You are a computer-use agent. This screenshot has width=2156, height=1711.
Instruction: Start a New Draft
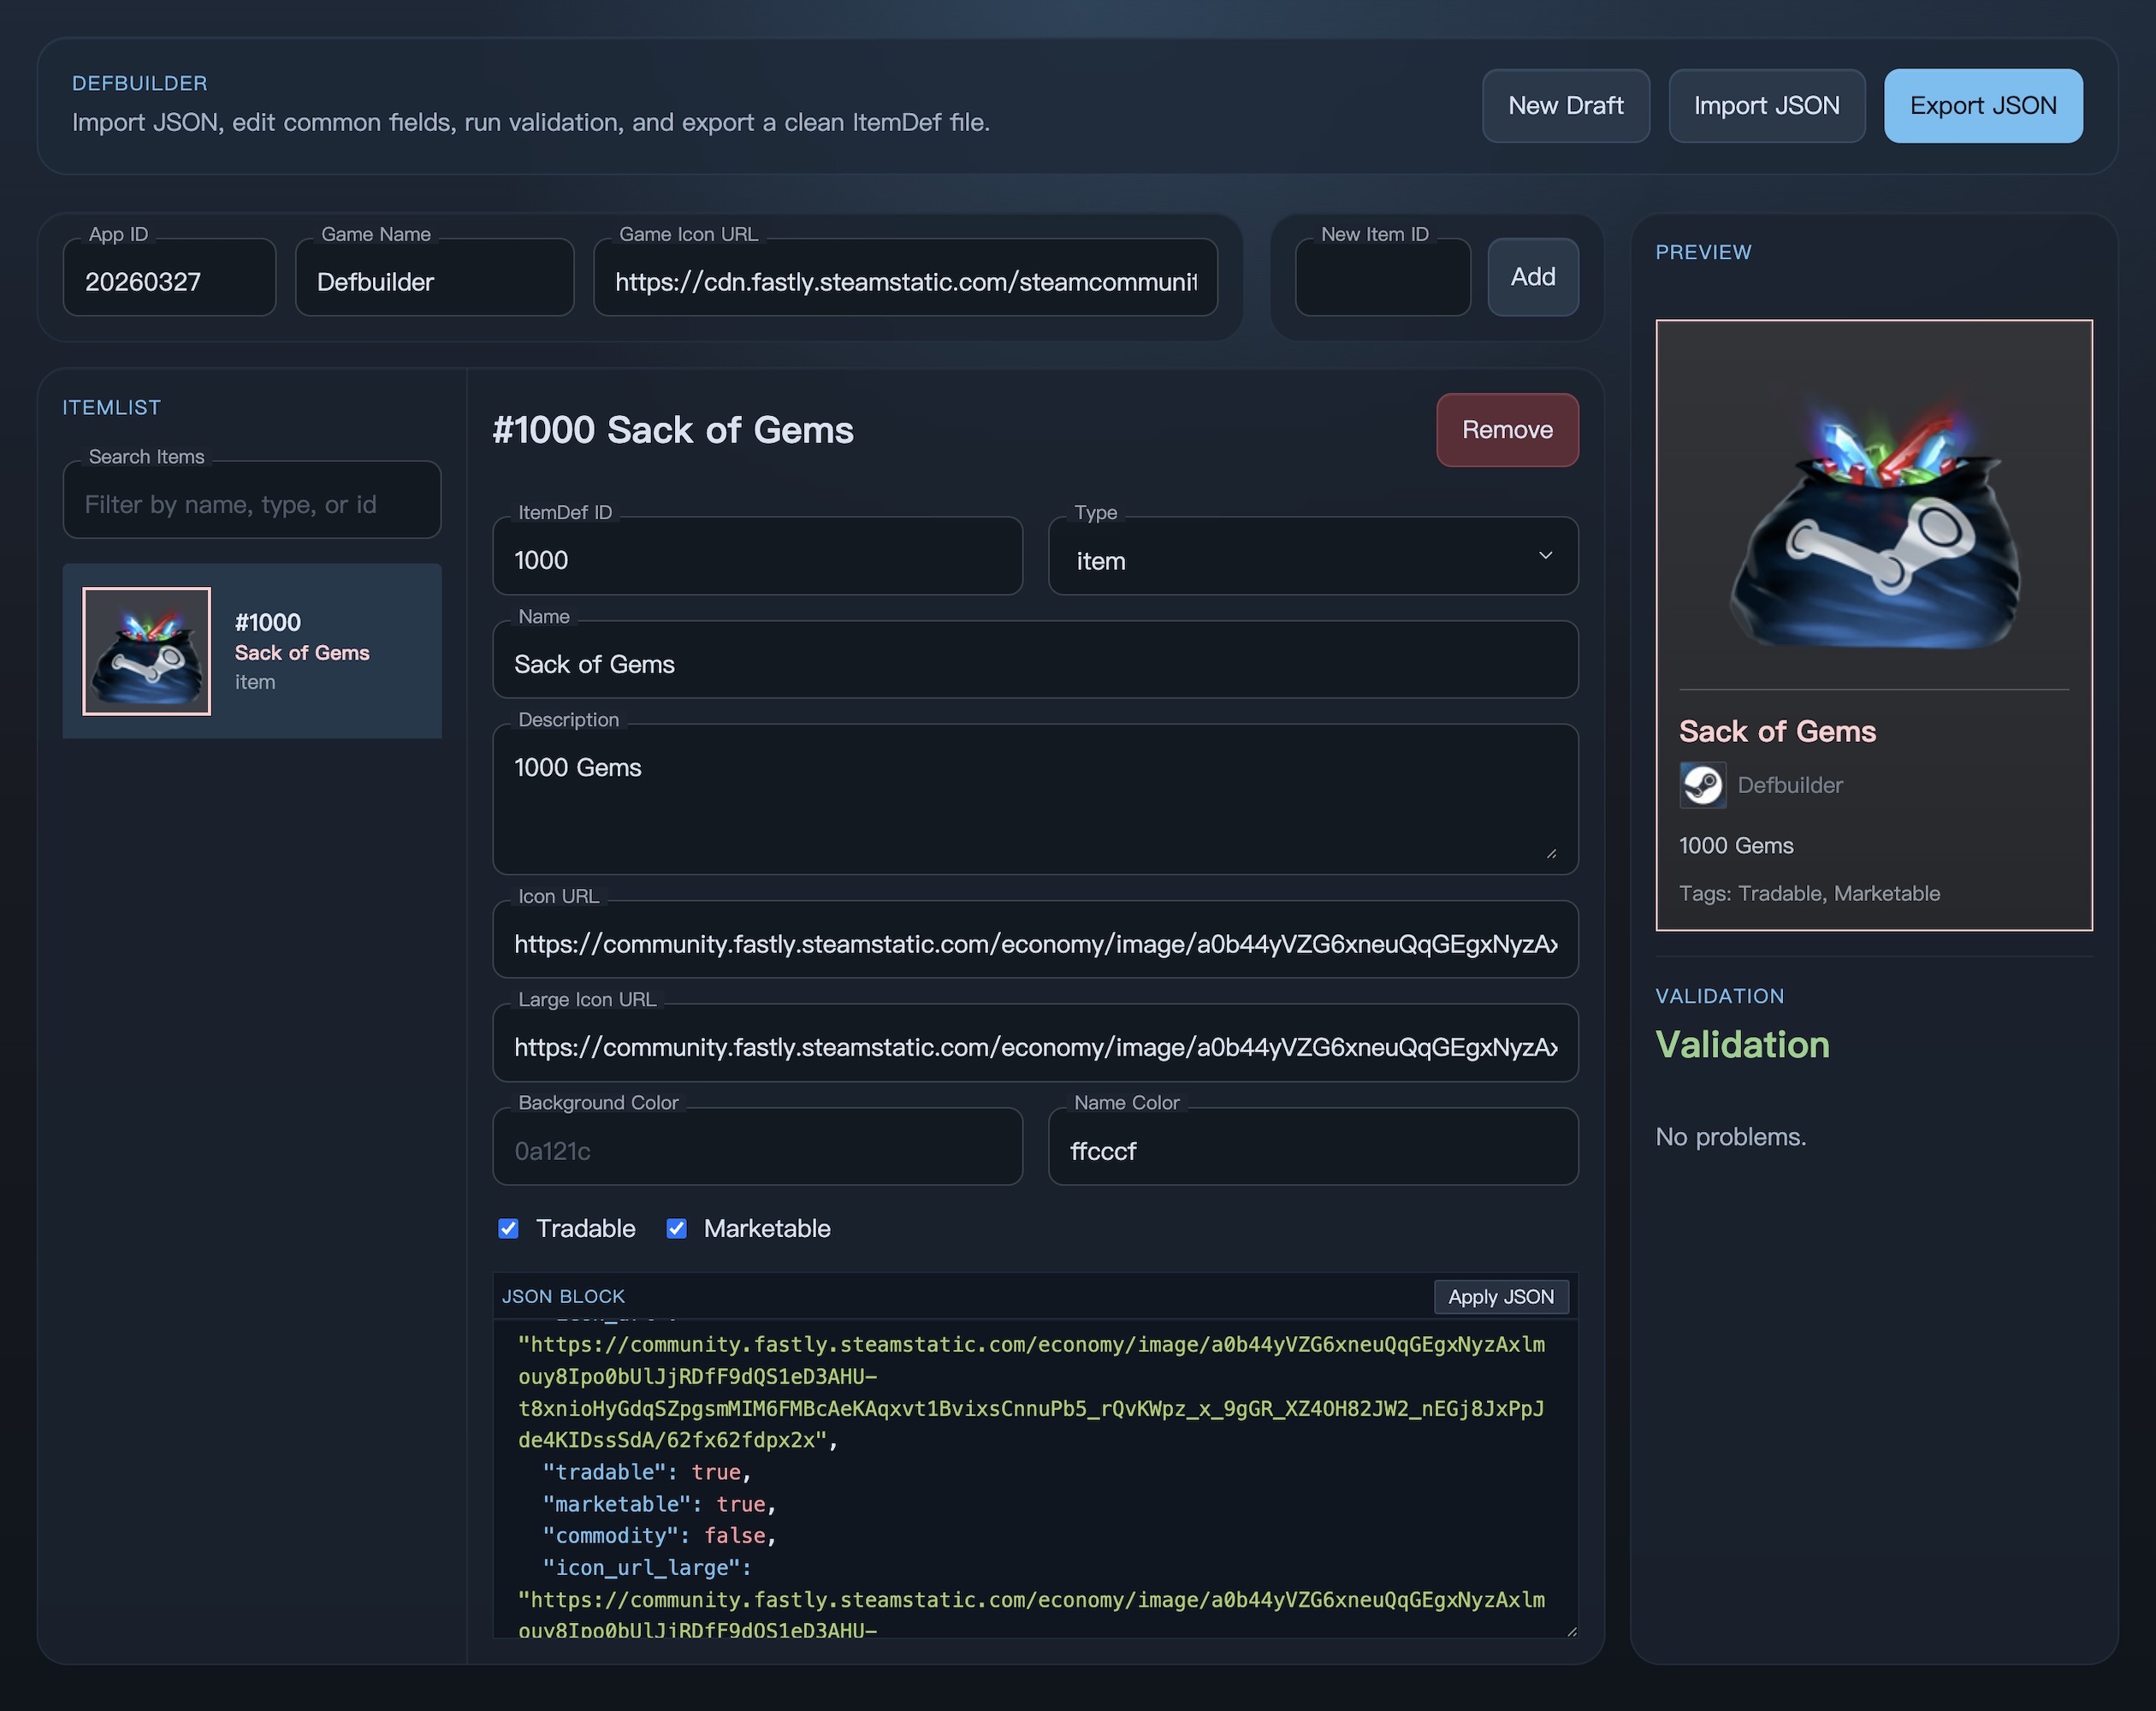point(1565,106)
